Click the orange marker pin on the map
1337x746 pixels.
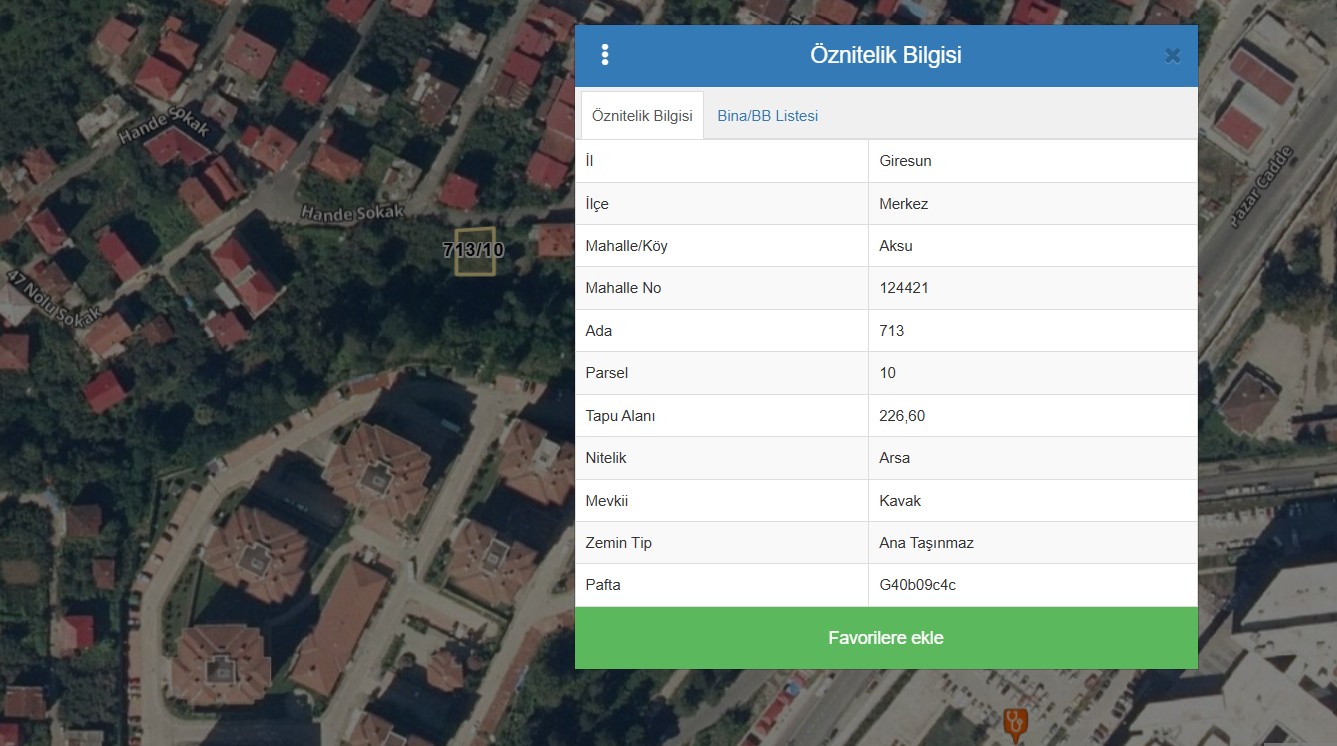pos(1015,720)
